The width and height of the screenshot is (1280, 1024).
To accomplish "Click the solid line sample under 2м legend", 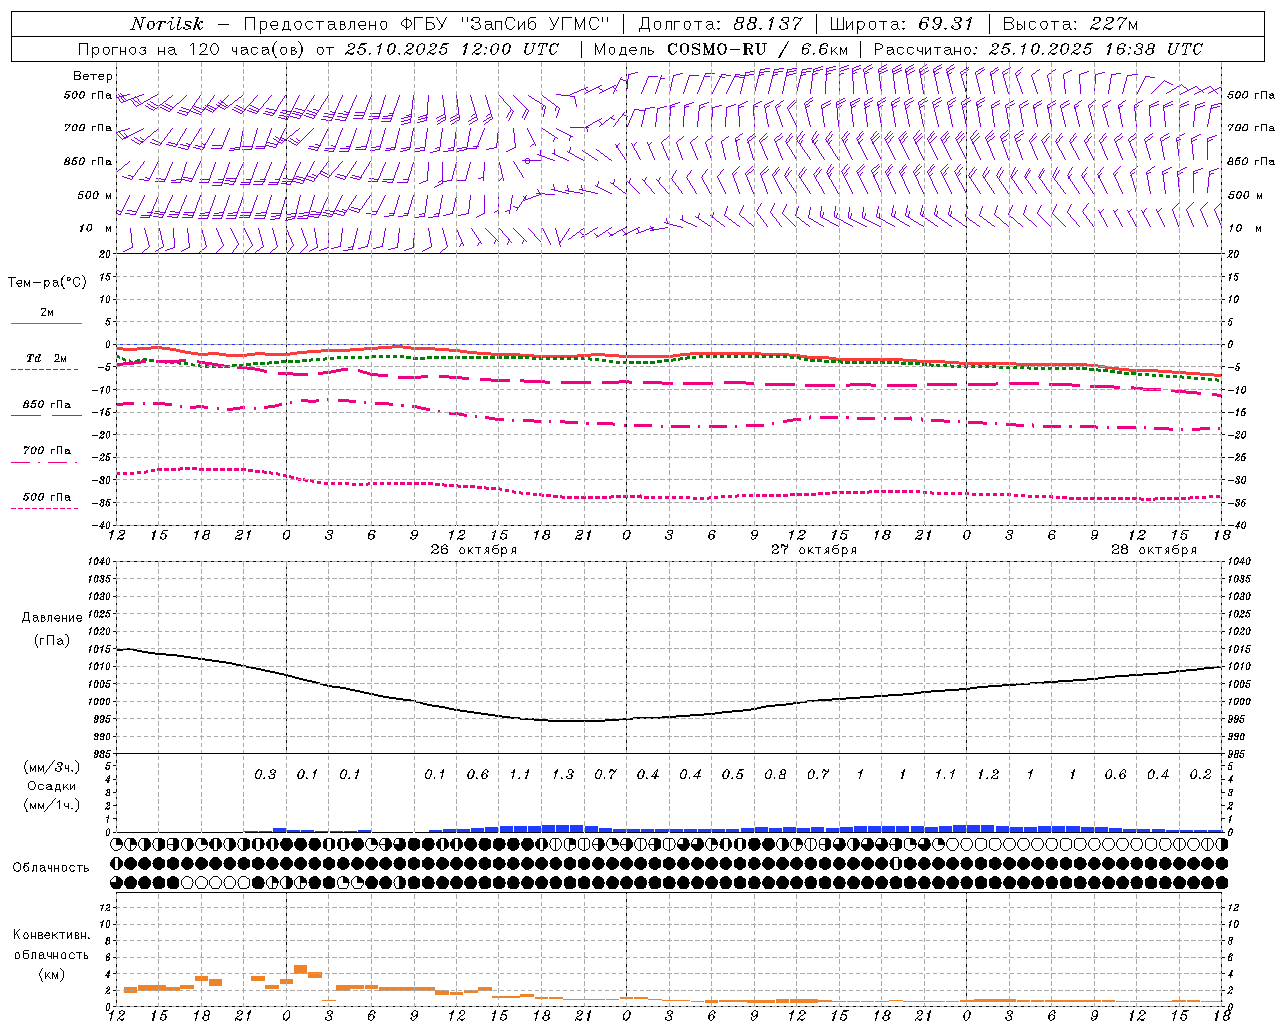I will 46,323.
